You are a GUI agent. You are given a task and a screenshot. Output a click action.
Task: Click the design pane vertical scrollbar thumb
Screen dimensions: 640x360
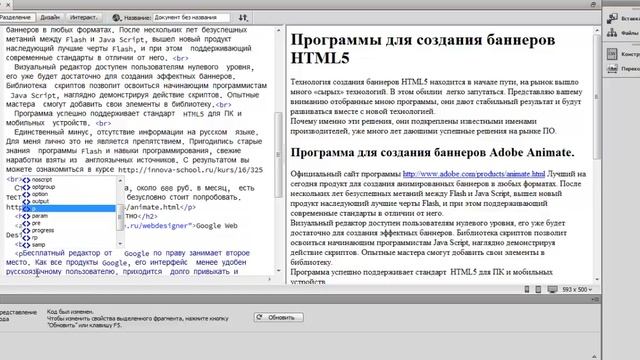(597, 97)
